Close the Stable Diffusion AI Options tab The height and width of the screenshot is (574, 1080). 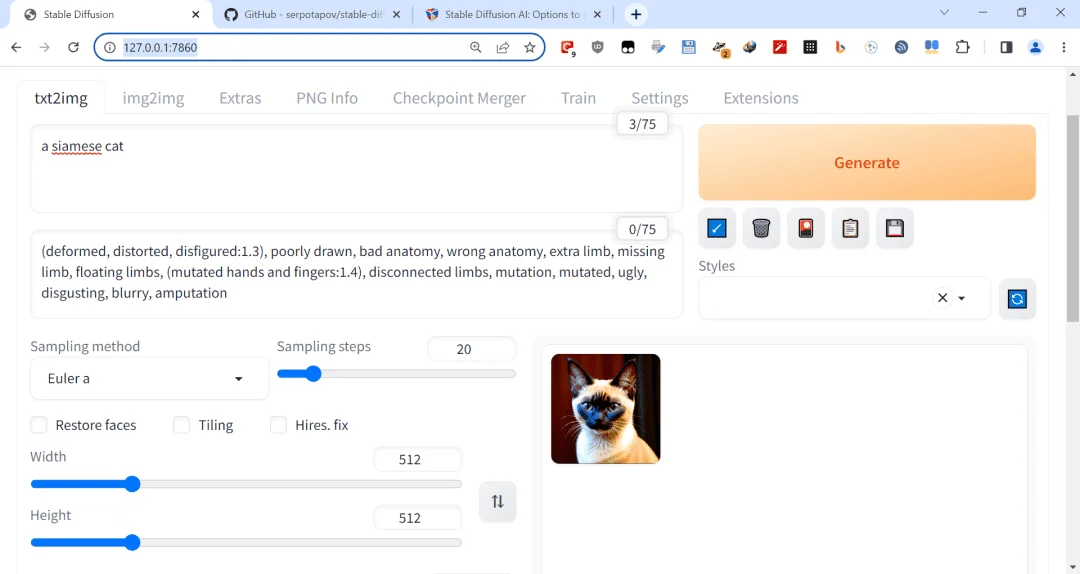pos(597,14)
